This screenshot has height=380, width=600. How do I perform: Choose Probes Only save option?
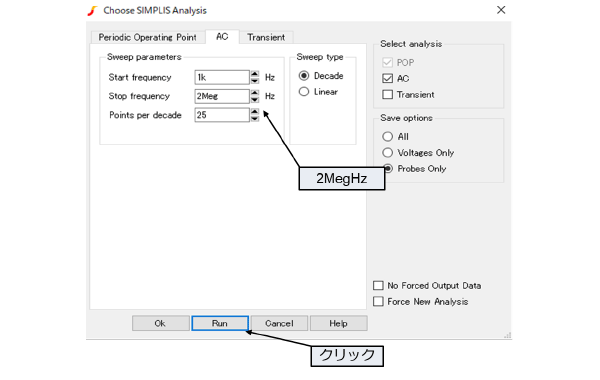[x=388, y=169]
